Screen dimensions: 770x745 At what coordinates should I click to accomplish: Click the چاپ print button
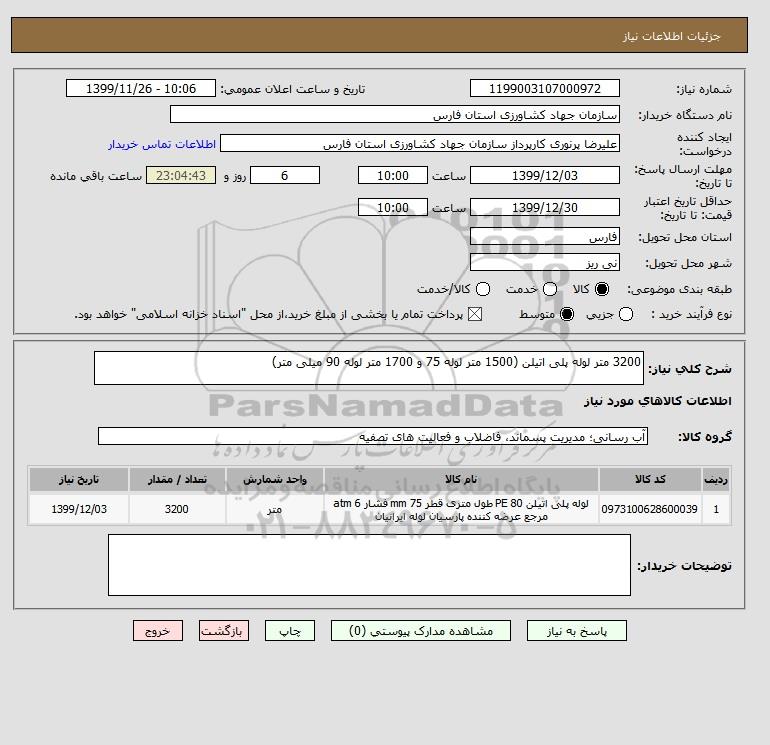[290, 631]
